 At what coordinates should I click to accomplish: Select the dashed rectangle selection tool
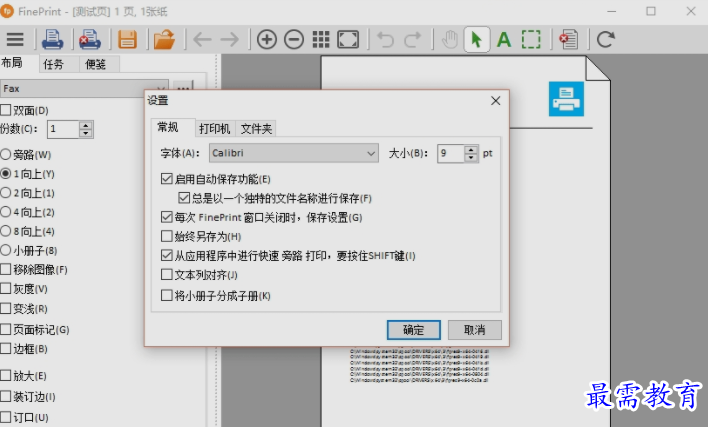click(531, 40)
